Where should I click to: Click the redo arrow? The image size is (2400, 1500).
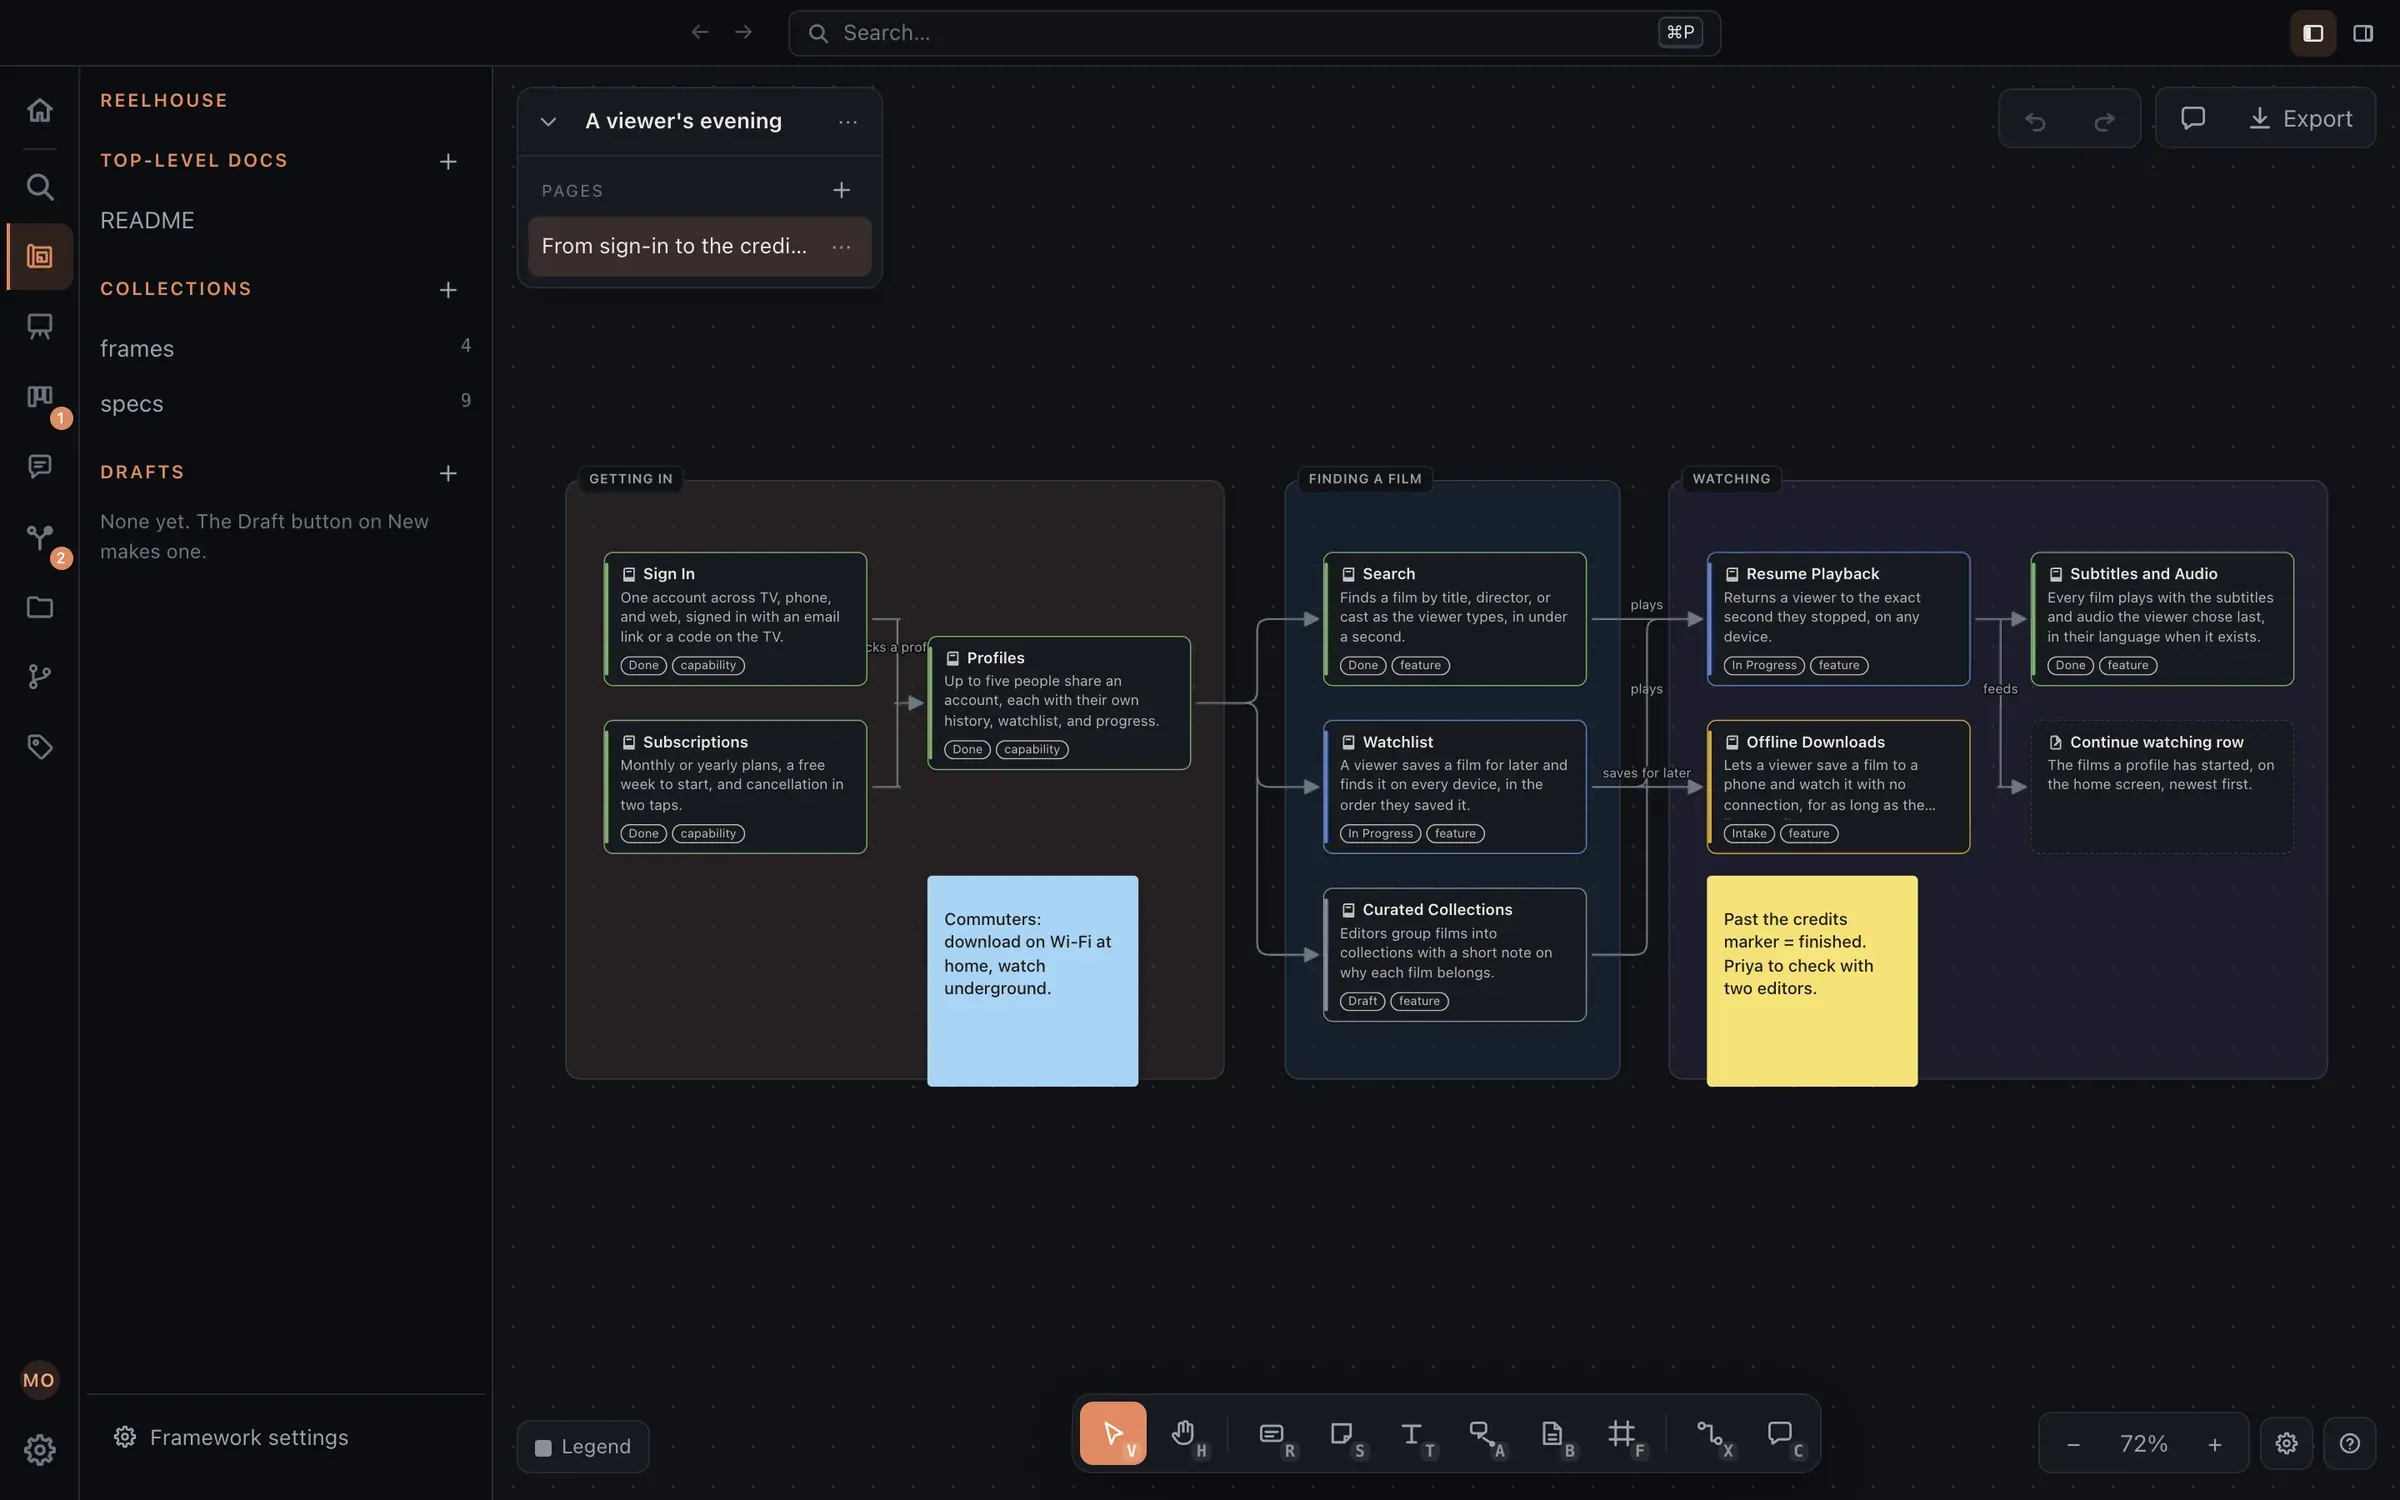click(2104, 120)
